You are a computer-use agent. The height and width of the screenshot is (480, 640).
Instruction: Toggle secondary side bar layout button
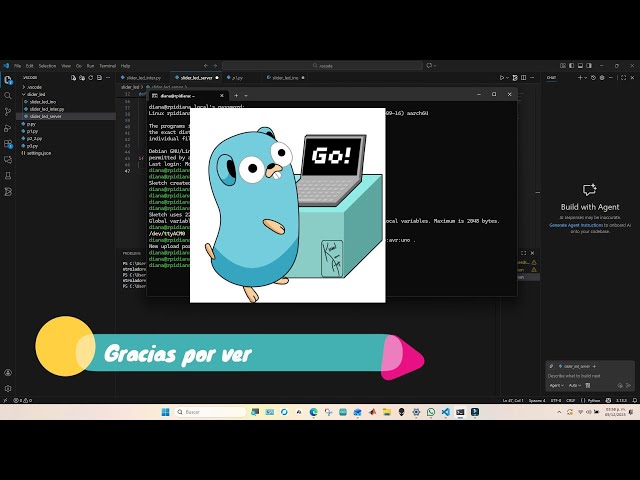(589, 65)
